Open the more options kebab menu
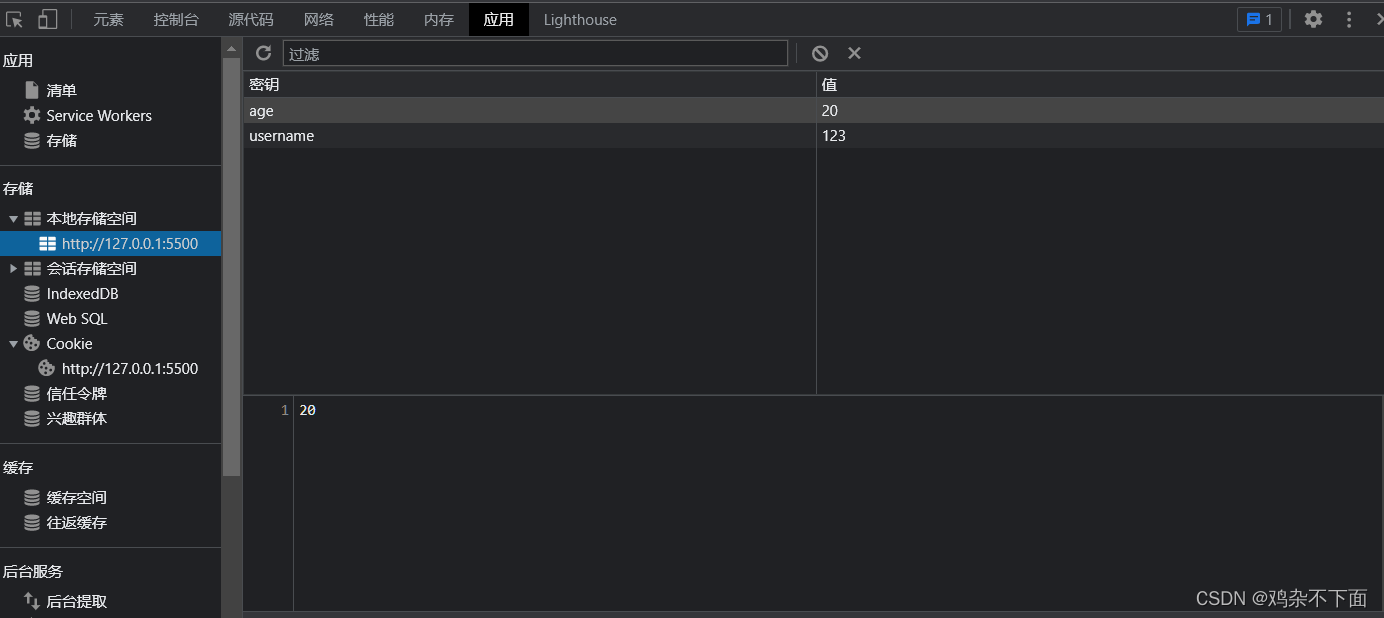Screen dimensions: 1384x618 (x=1349, y=19)
